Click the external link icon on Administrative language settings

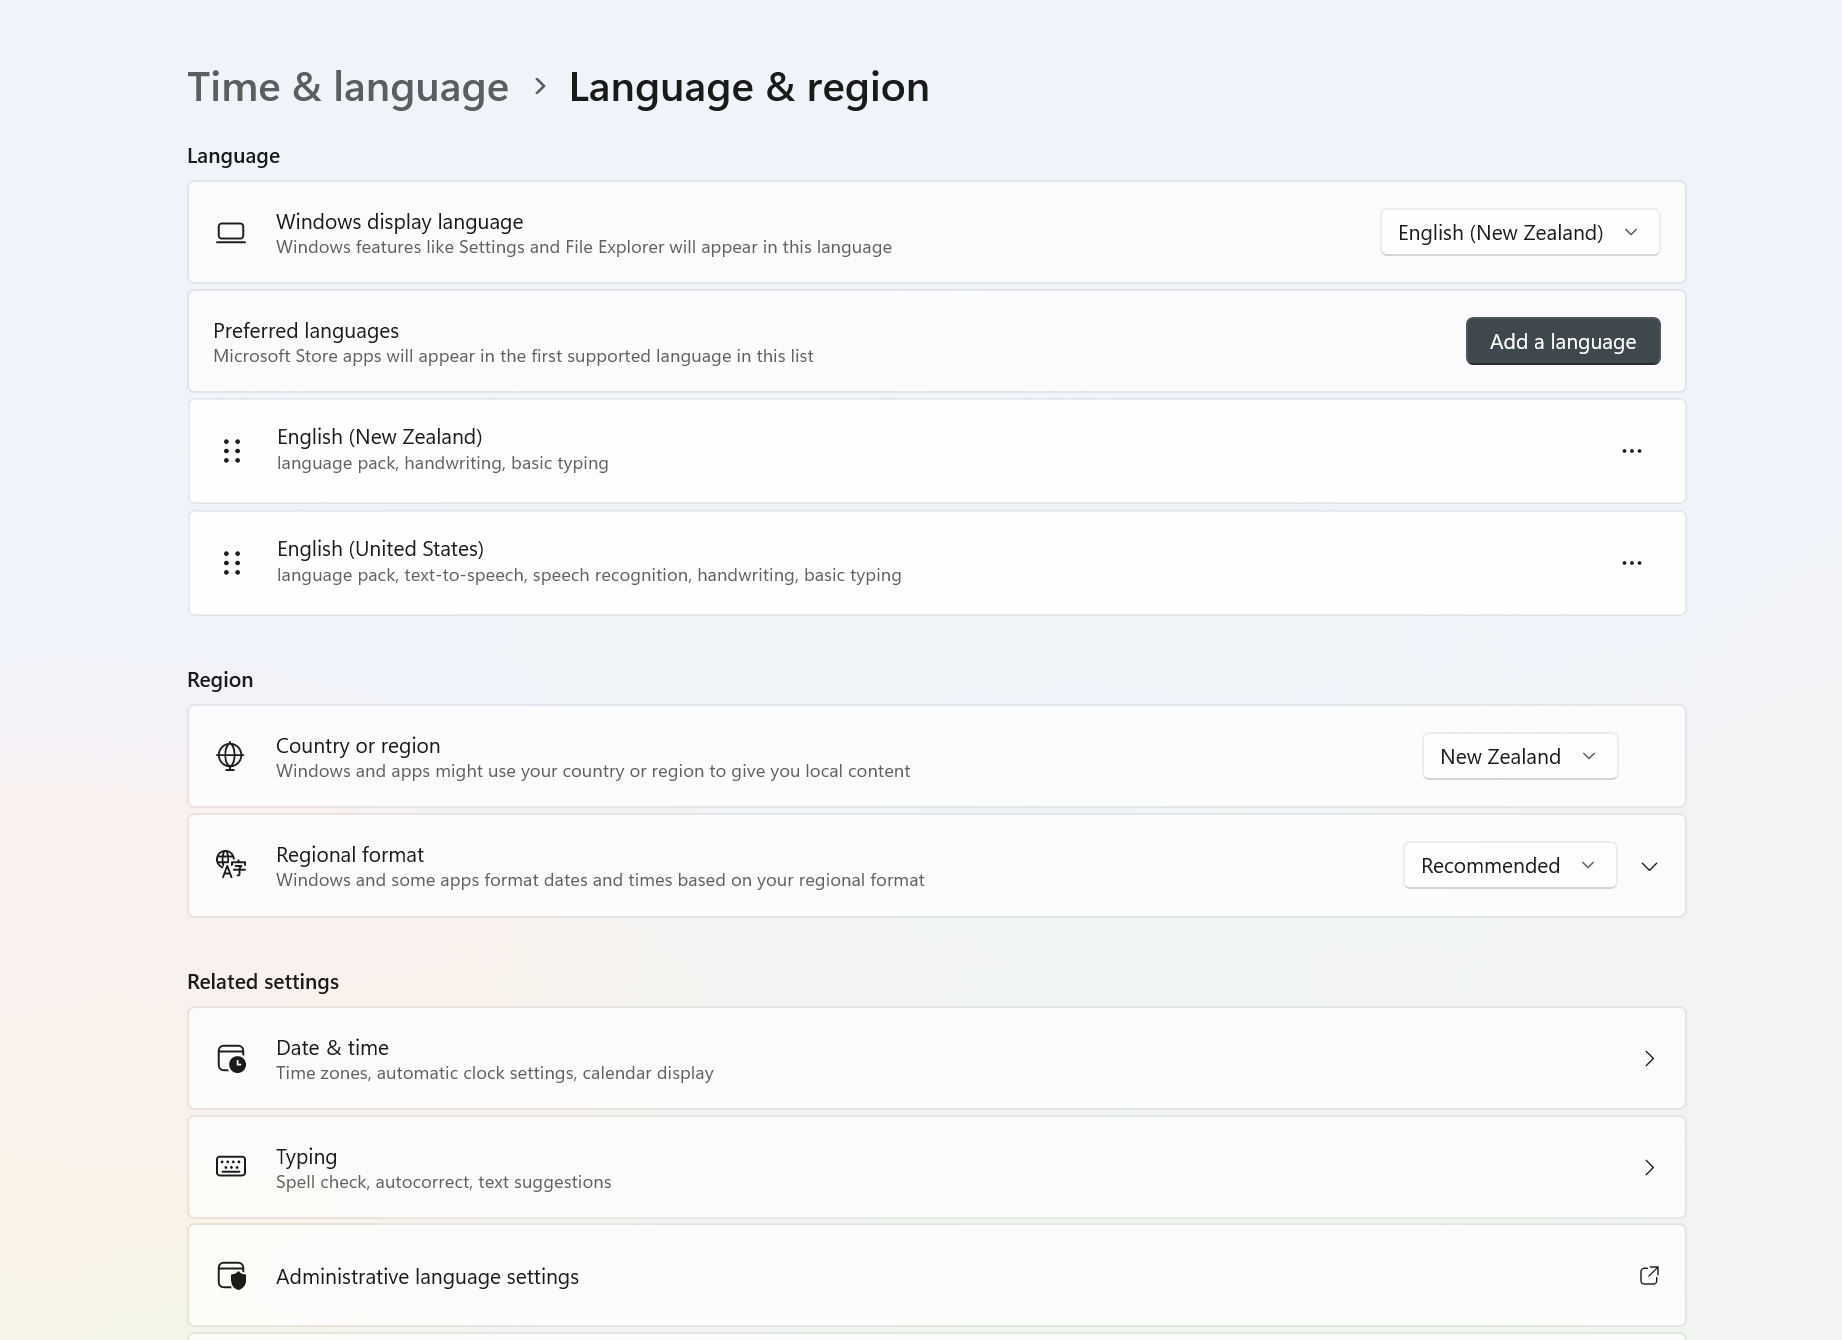(x=1649, y=1275)
